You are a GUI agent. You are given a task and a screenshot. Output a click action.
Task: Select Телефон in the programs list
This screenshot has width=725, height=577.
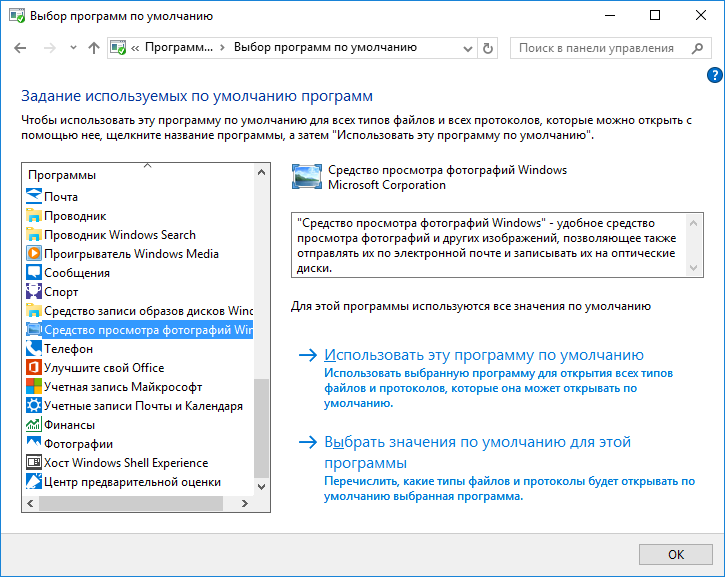click(x=68, y=349)
